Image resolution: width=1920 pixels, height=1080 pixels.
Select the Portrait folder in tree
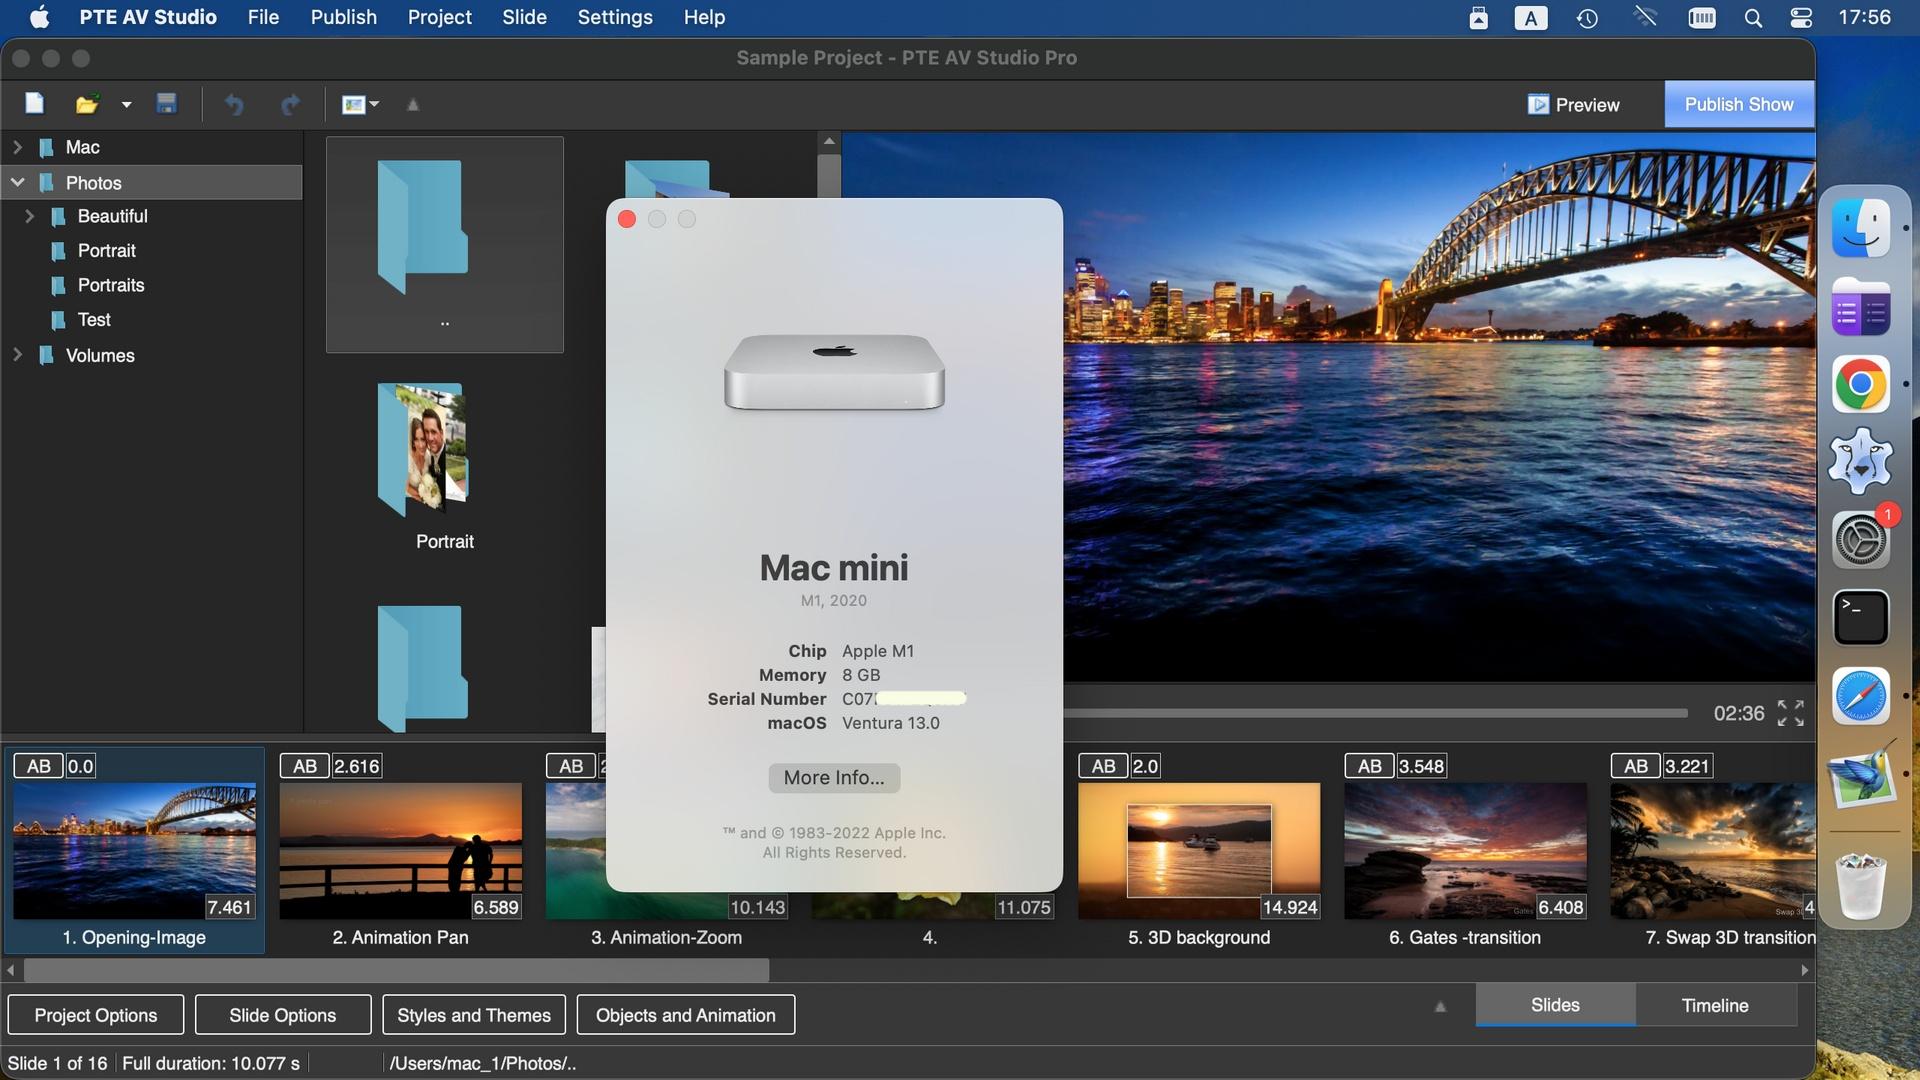coord(106,250)
